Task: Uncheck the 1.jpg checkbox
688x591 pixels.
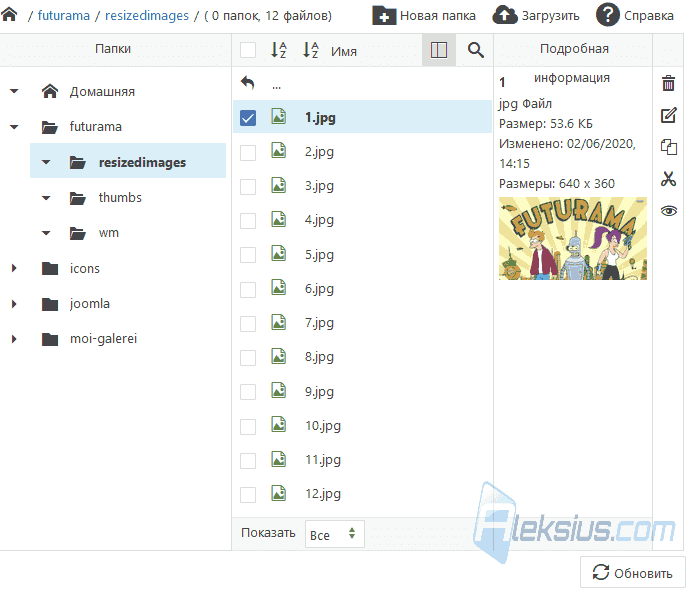Action: pos(248,118)
